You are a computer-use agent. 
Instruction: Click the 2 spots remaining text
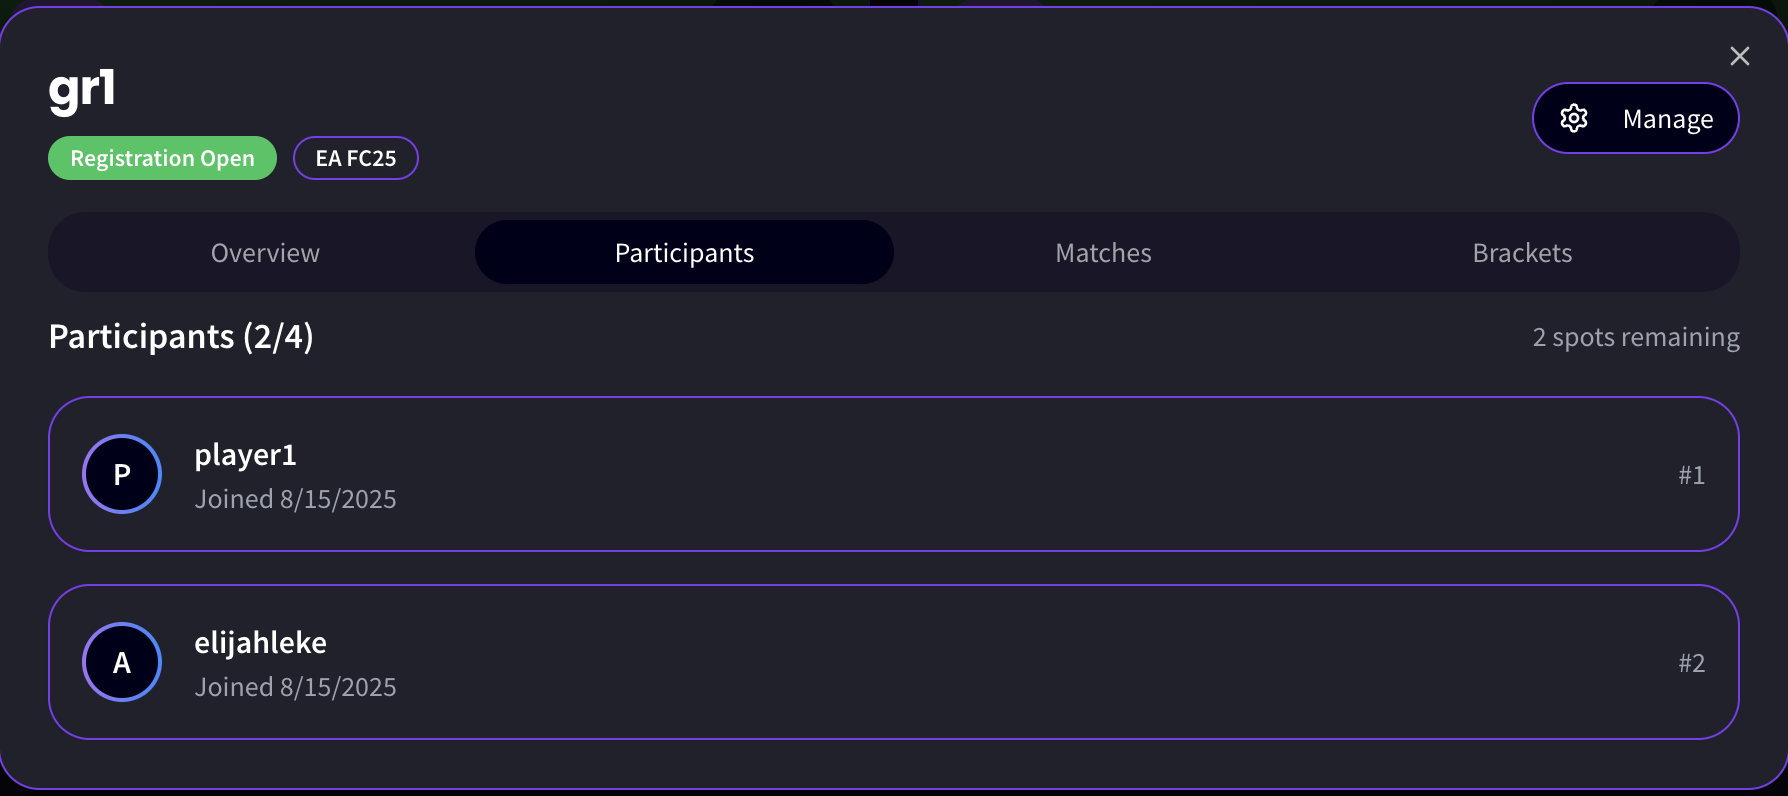1636,337
